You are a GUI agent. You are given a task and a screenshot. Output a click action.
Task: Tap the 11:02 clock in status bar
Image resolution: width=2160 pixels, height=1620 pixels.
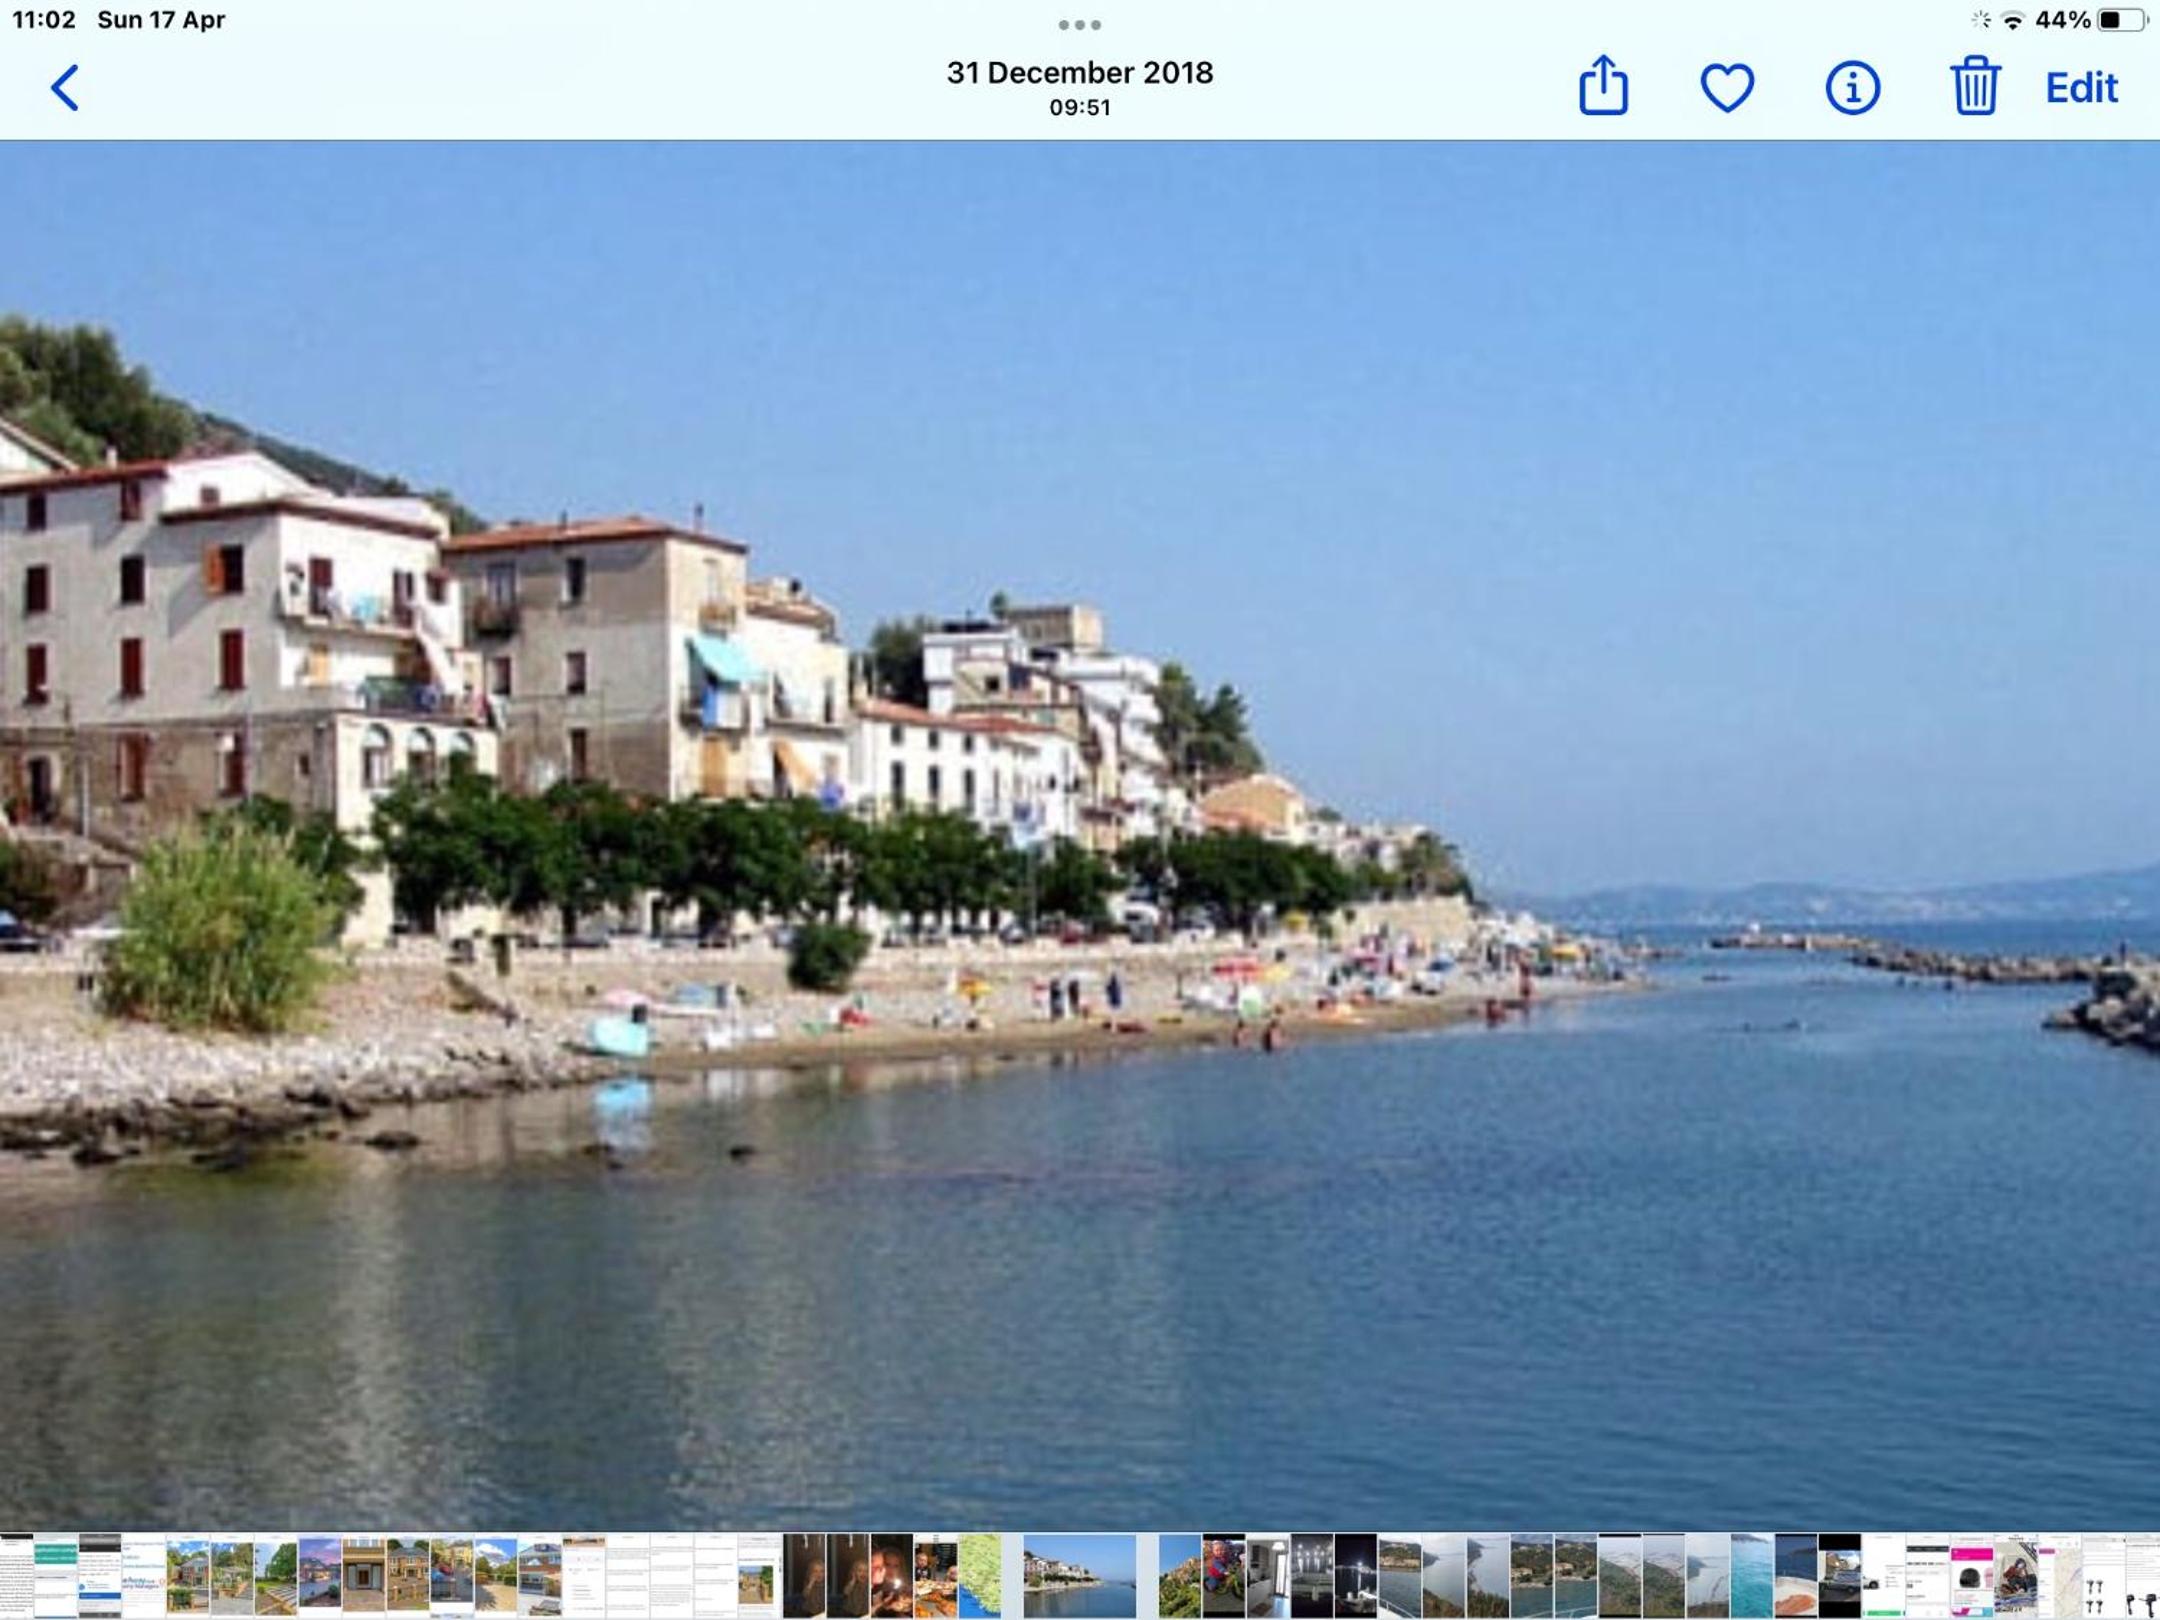point(44,20)
